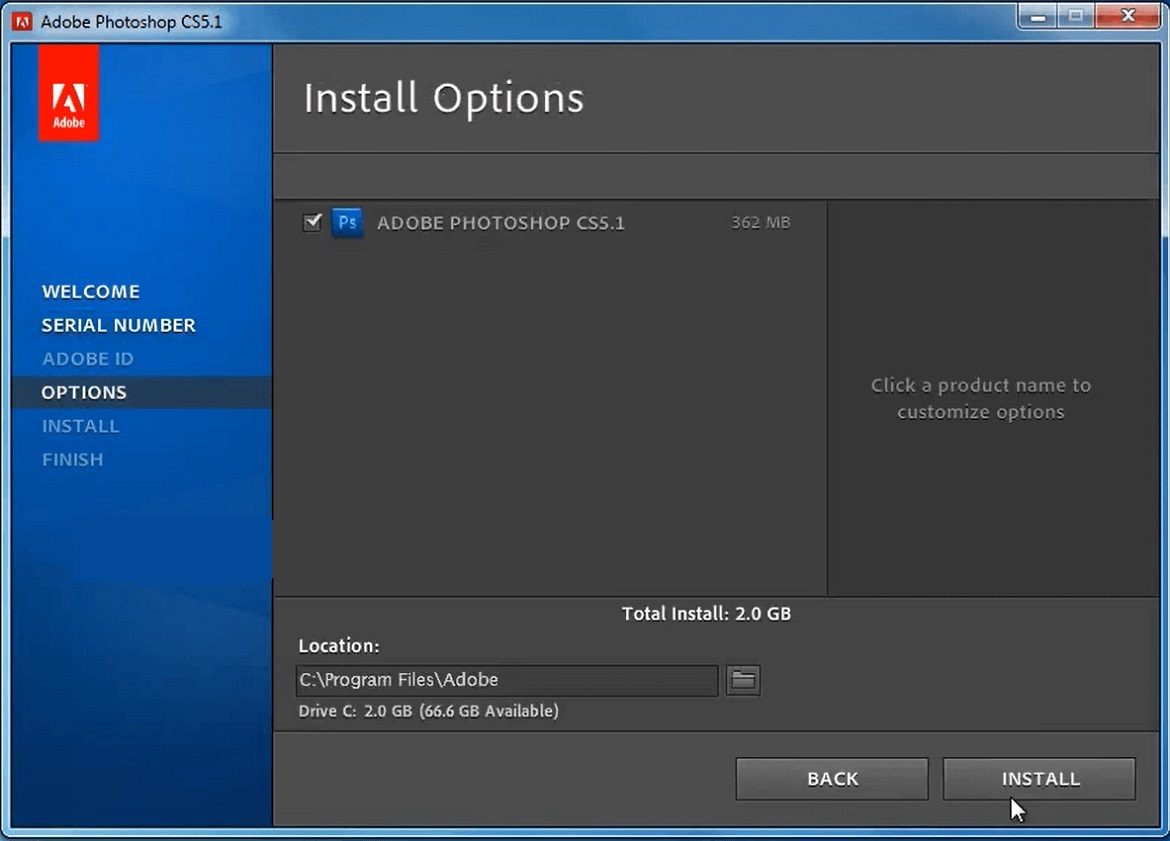Click the 362 MB size value
1170x841 pixels.
[x=760, y=222]
